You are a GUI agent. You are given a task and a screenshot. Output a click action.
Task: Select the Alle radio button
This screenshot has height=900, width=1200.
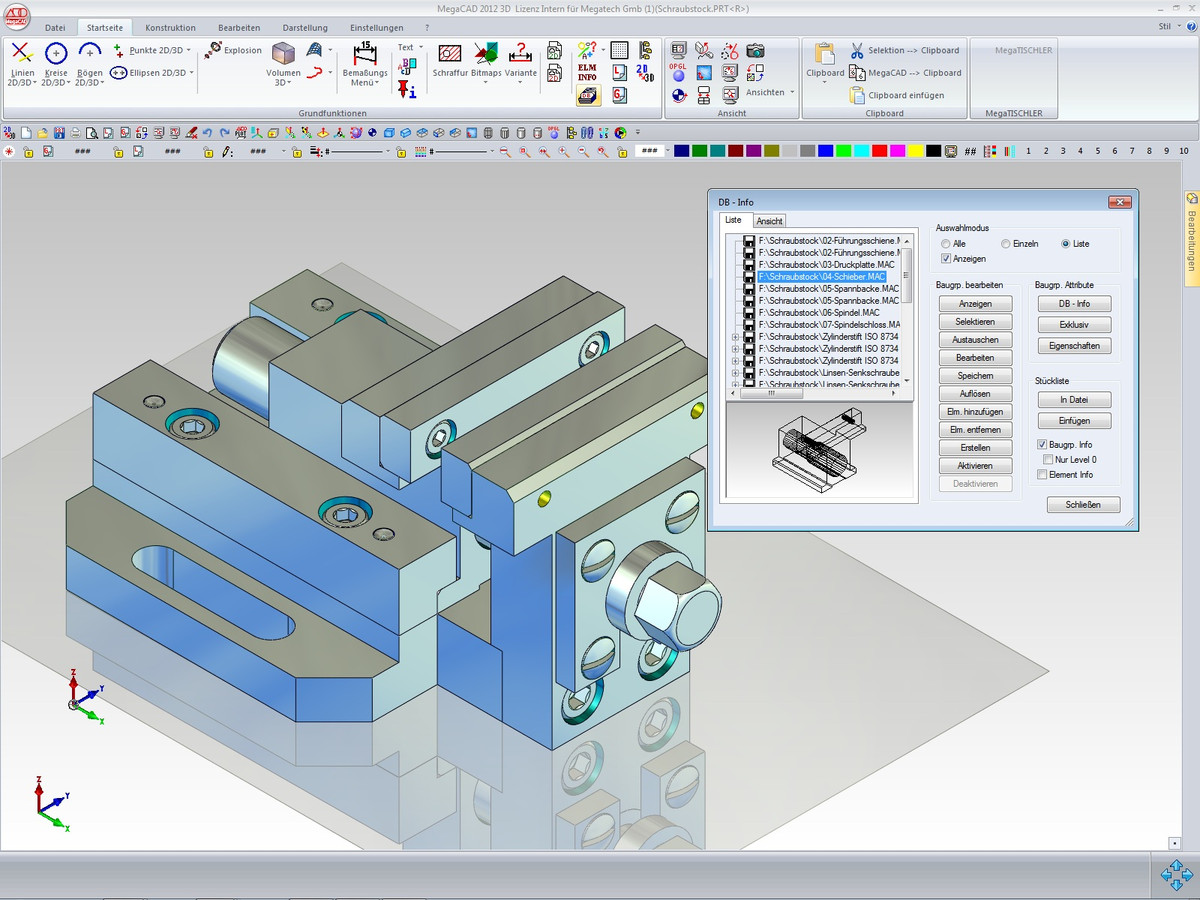(x=946, y=244)
